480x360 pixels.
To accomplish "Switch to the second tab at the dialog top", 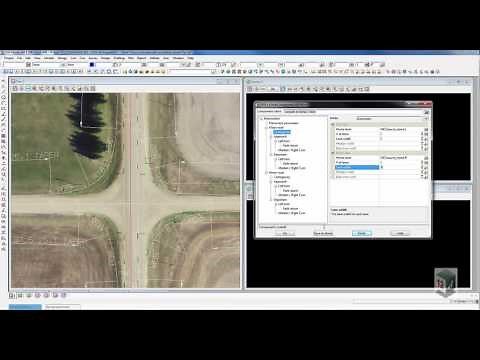I will (300, 112).
